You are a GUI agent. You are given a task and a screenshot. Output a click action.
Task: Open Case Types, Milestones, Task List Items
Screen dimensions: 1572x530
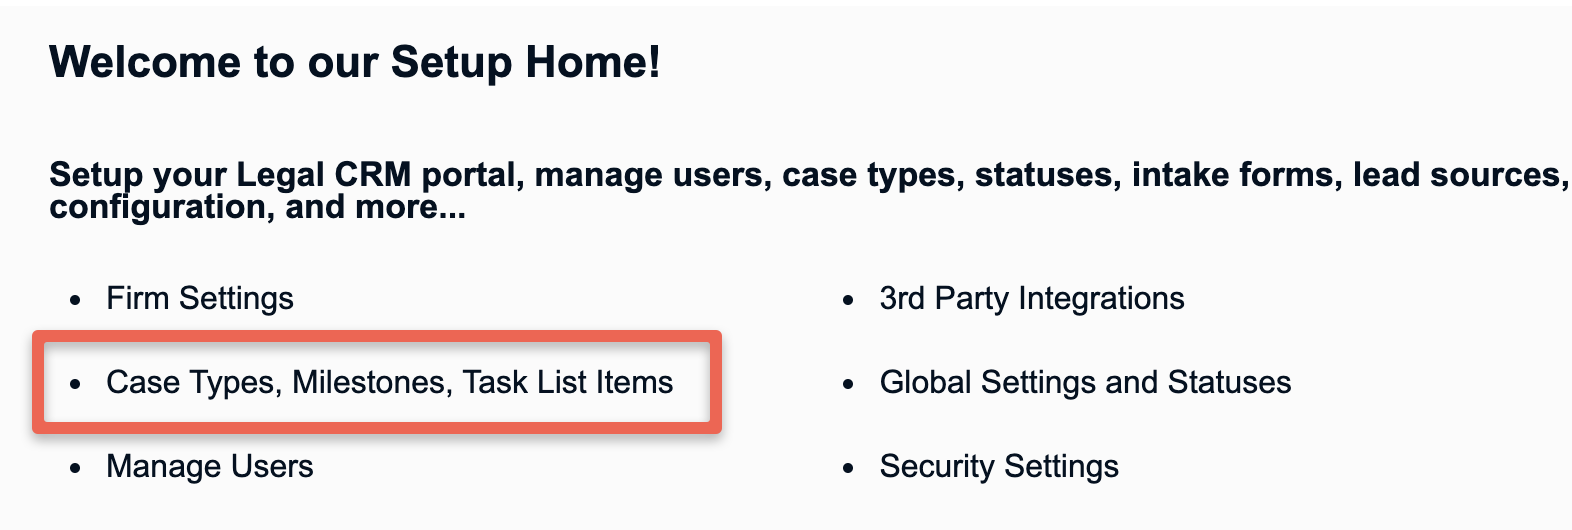tap(389, 382)
